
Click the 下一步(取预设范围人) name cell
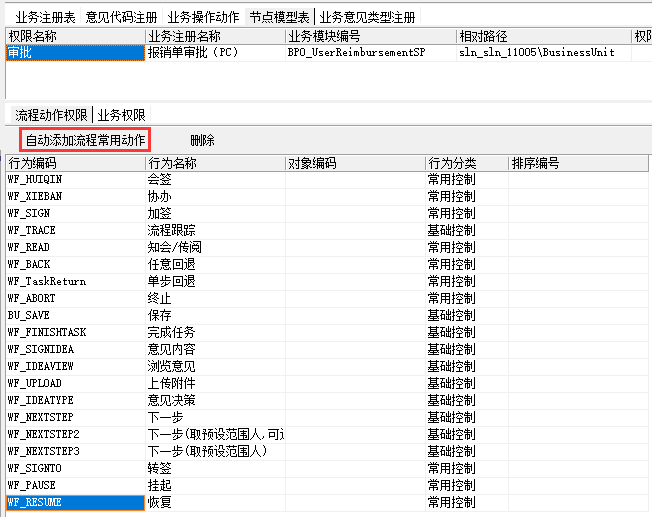pyautogui.click(x=215, y=451)
